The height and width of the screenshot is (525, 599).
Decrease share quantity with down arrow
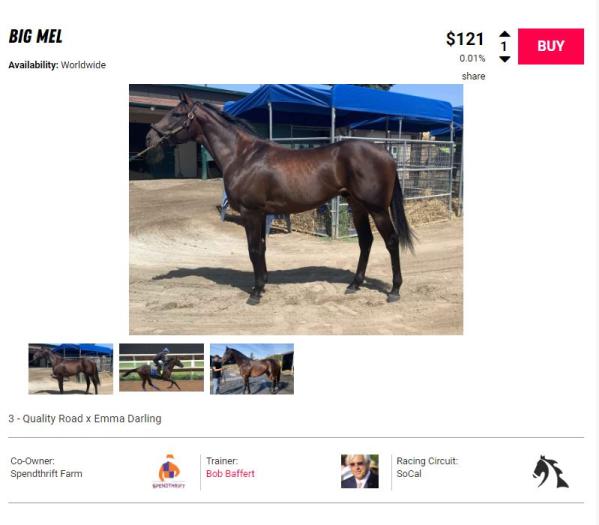pyautogui.click(x=505, y=59)
